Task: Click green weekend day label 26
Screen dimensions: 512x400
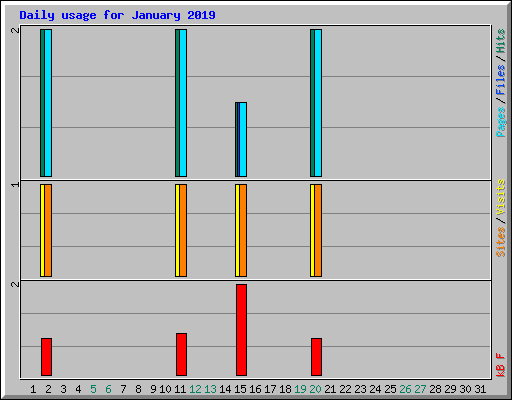Action: pyautogui.click(x=405, y=389)
